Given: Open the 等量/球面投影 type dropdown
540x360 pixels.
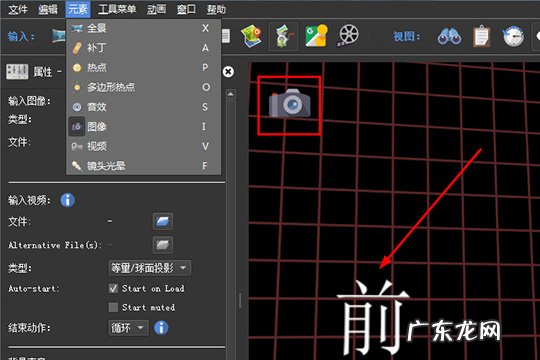Looking at the screenshot, I should coord(150,268).
